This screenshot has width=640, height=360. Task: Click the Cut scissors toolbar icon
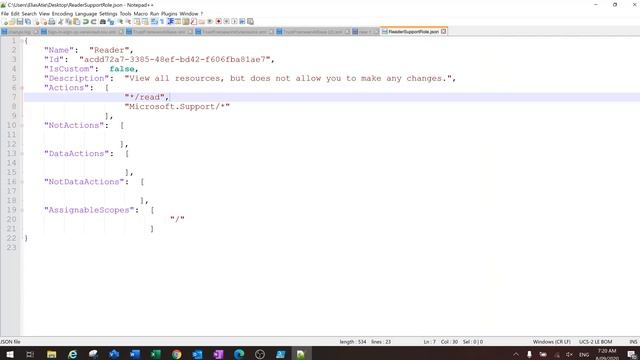click(x=60, y=22)
